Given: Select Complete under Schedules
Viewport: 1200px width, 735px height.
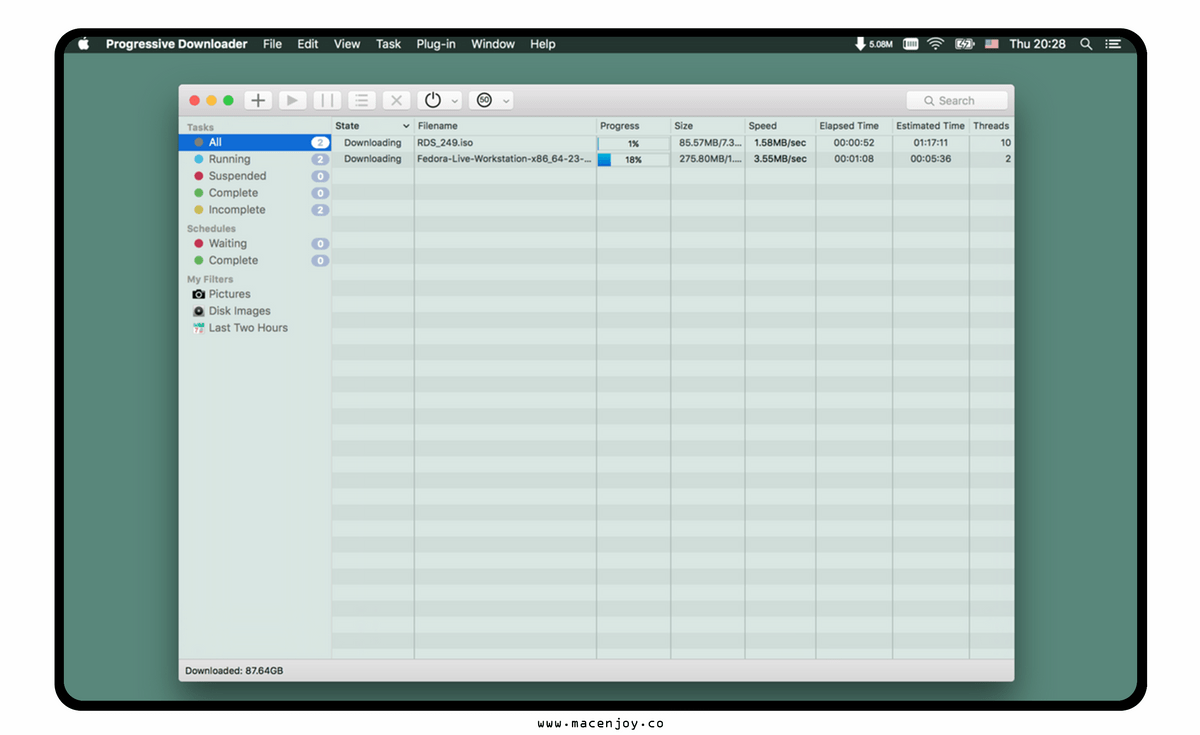Looking at the screenshot, I should (x=254, y=261).
